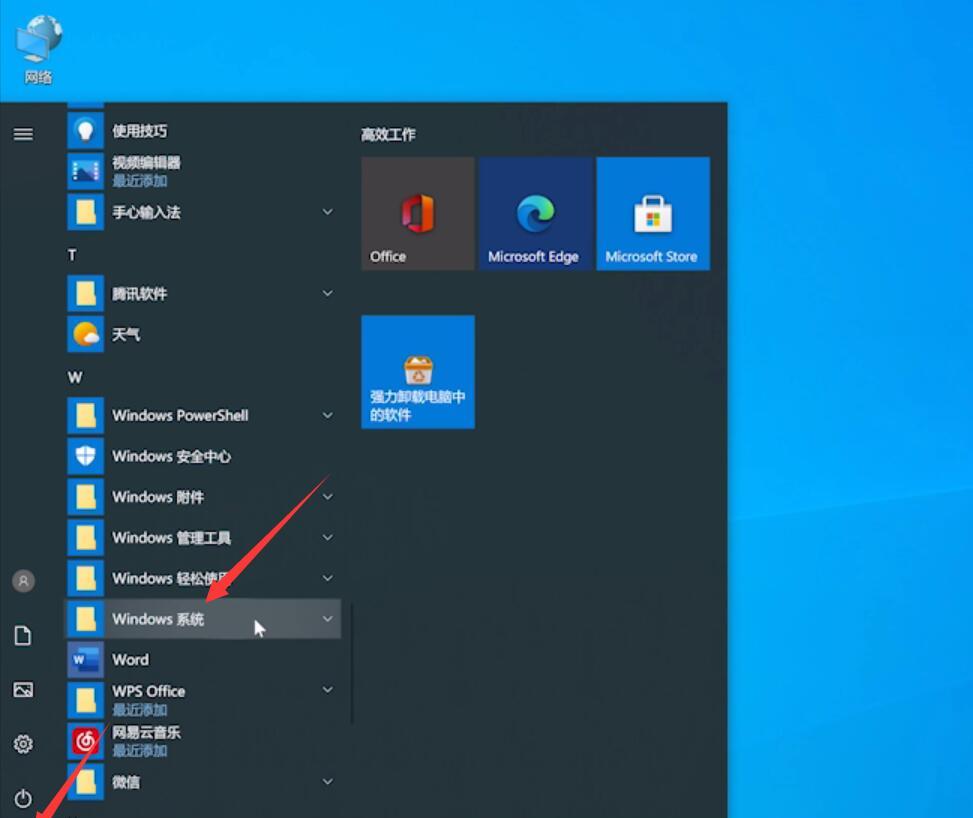The width and height of the screenshot is (973, 818).
Task: Click the Power button icon
Action: point(23,798)
